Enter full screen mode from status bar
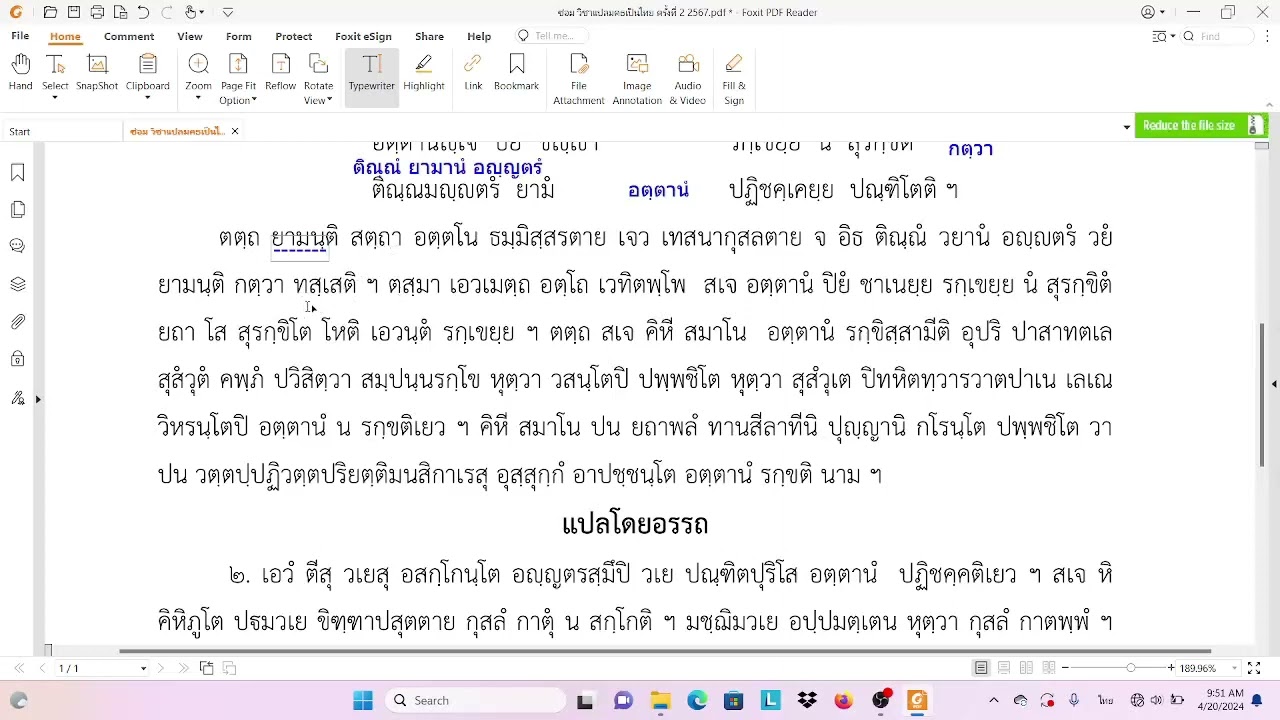 point(1254,668)
